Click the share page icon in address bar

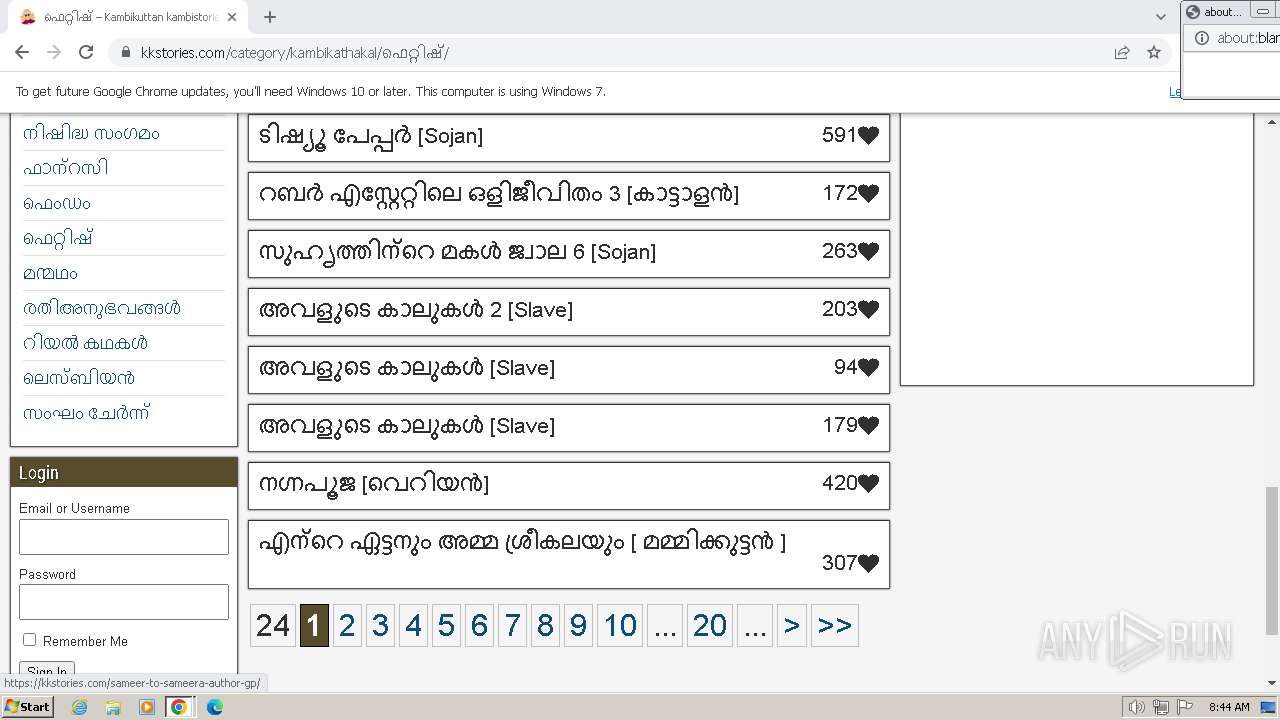click(x=1122, y=53)
